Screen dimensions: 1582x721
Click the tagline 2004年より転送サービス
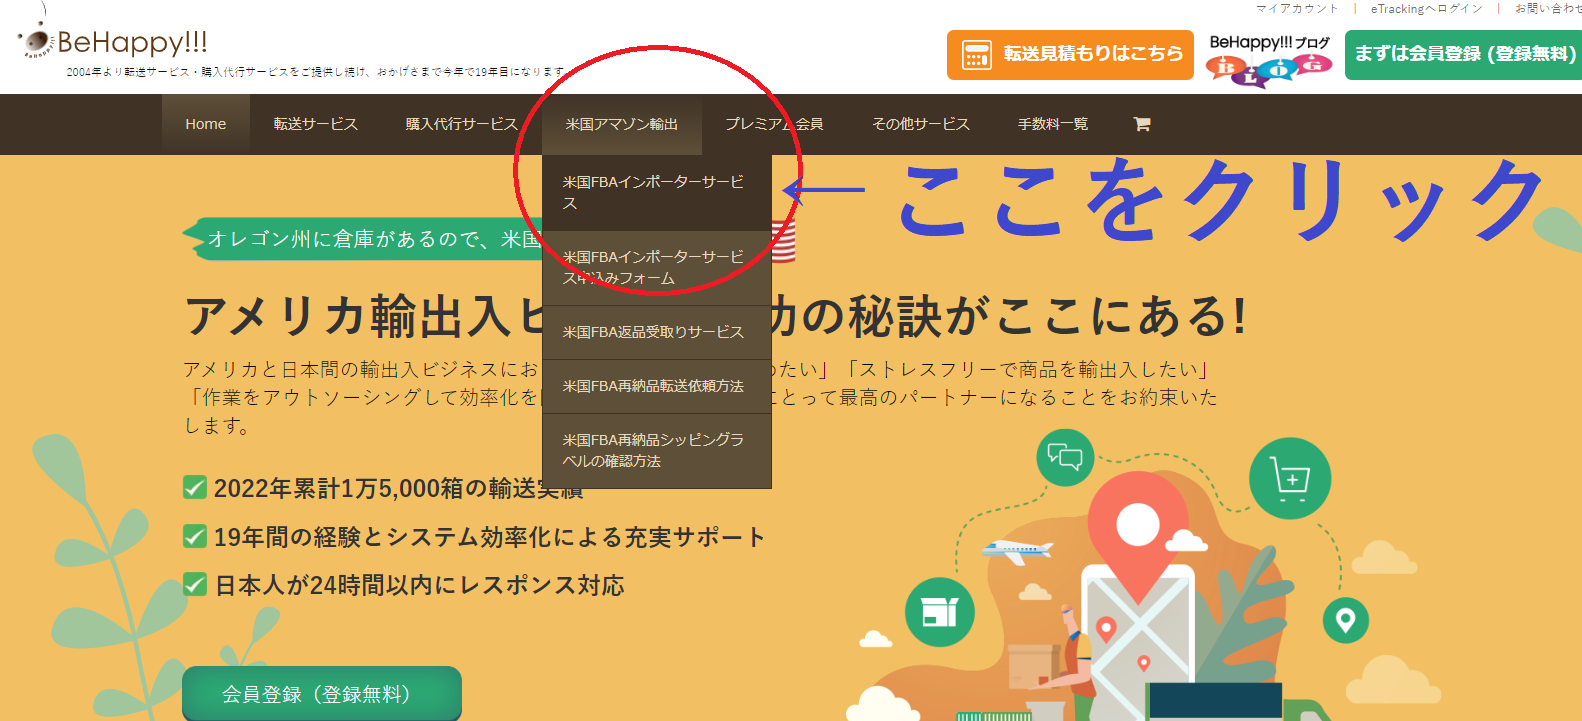[318, 72]
